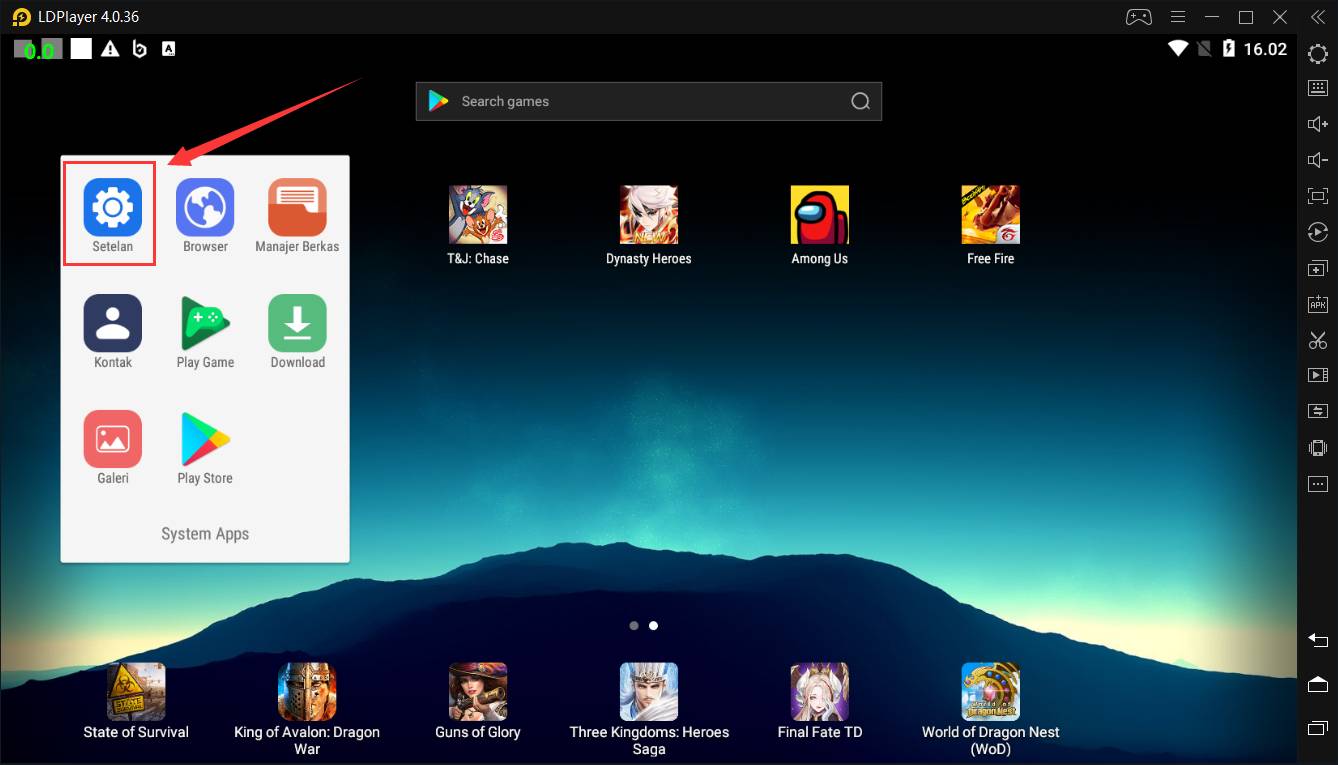Open LDPlayer title bar menu
This screenshot has height=765, width=1338.
(1178, 17)
